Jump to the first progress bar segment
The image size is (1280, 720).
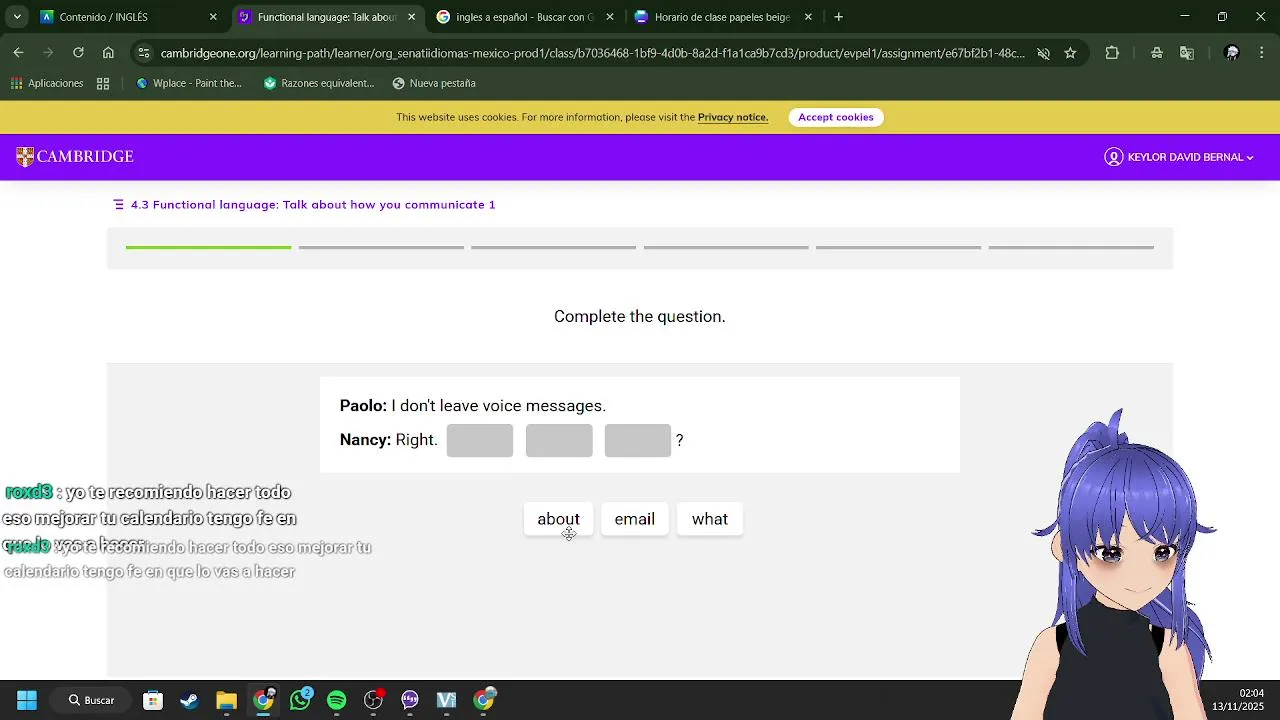coord(208,247)
